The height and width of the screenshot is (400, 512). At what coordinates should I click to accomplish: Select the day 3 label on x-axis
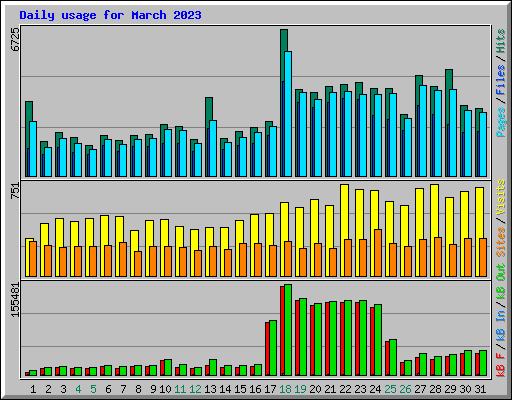[x=63, y=389]
